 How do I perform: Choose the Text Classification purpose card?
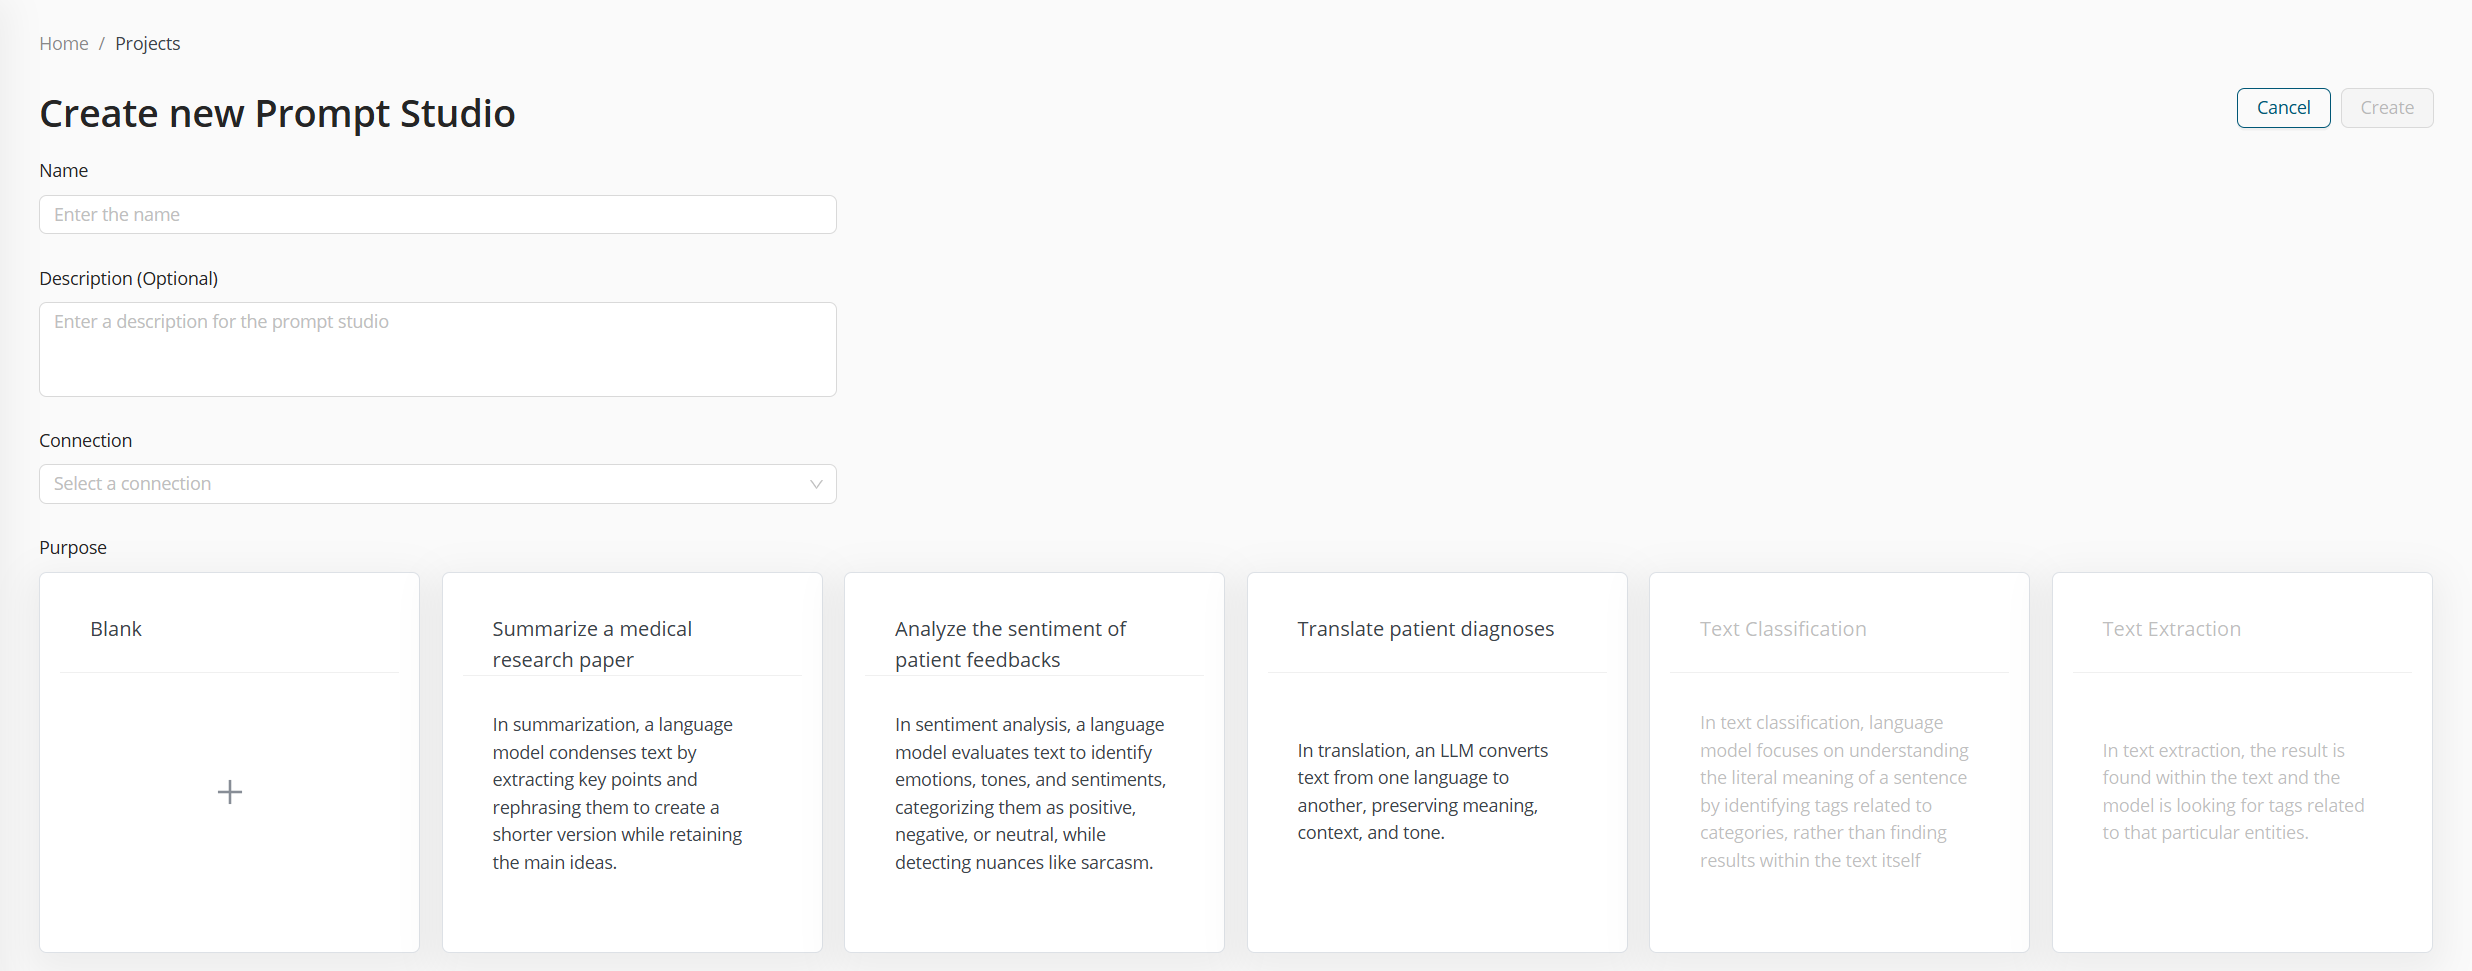(1839, 762)
